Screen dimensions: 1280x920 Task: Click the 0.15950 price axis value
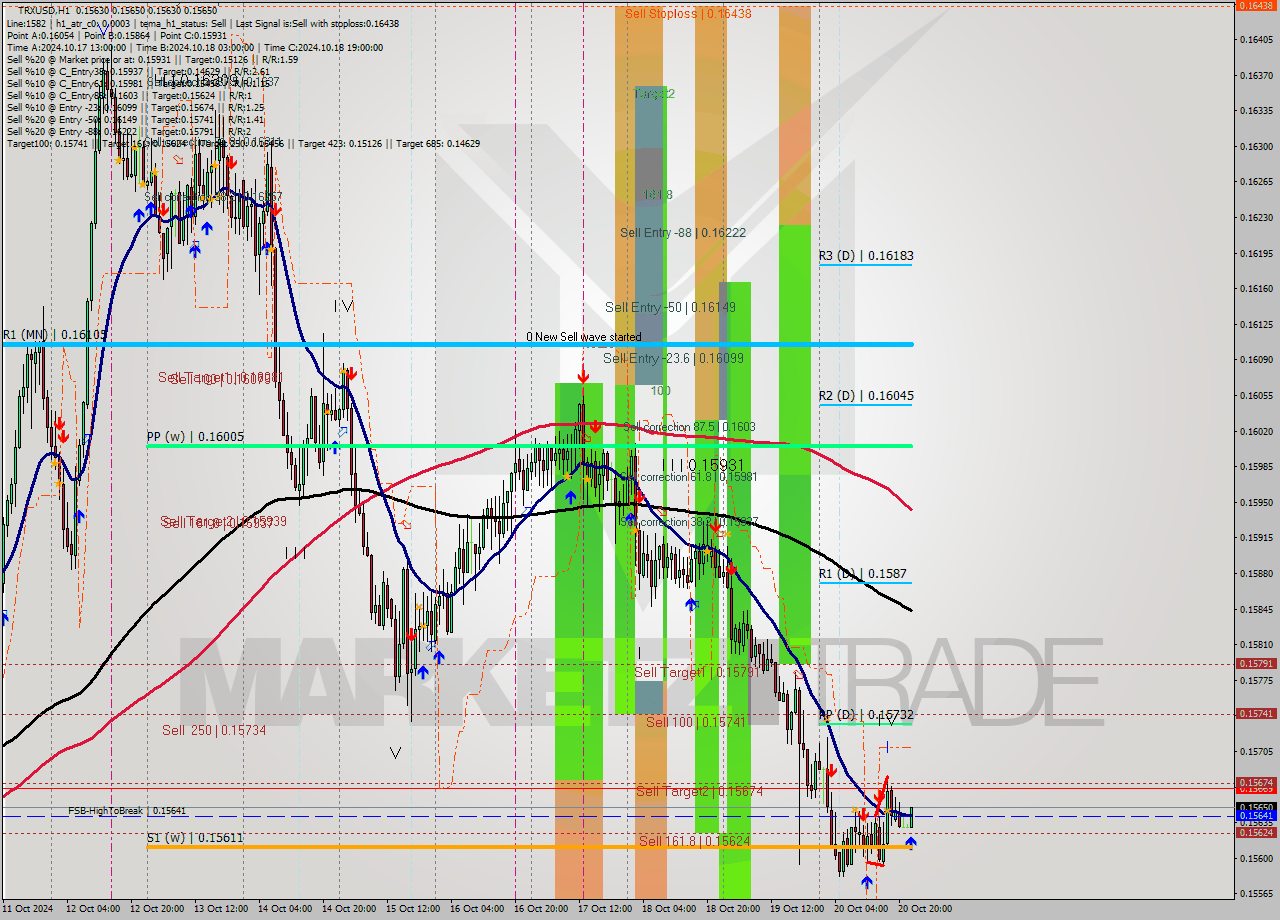pyautogui.click(x=1256, y=502)
